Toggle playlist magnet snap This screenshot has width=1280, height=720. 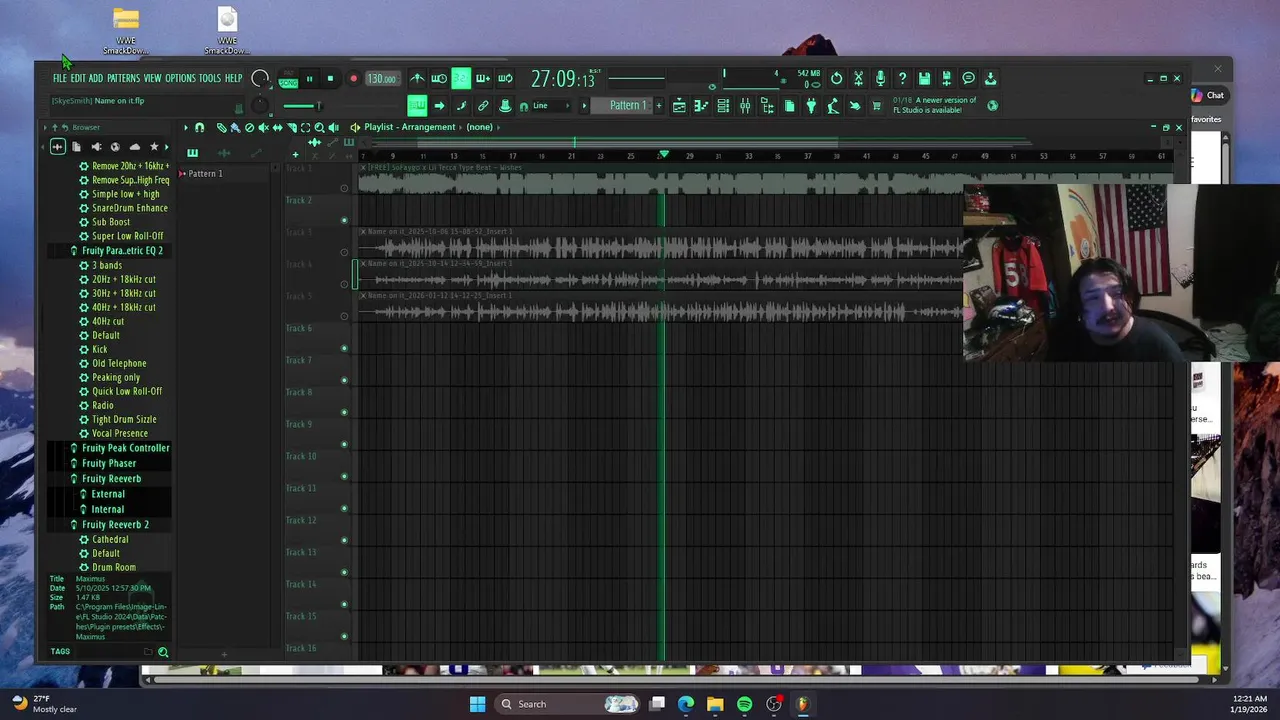point(199,127)
